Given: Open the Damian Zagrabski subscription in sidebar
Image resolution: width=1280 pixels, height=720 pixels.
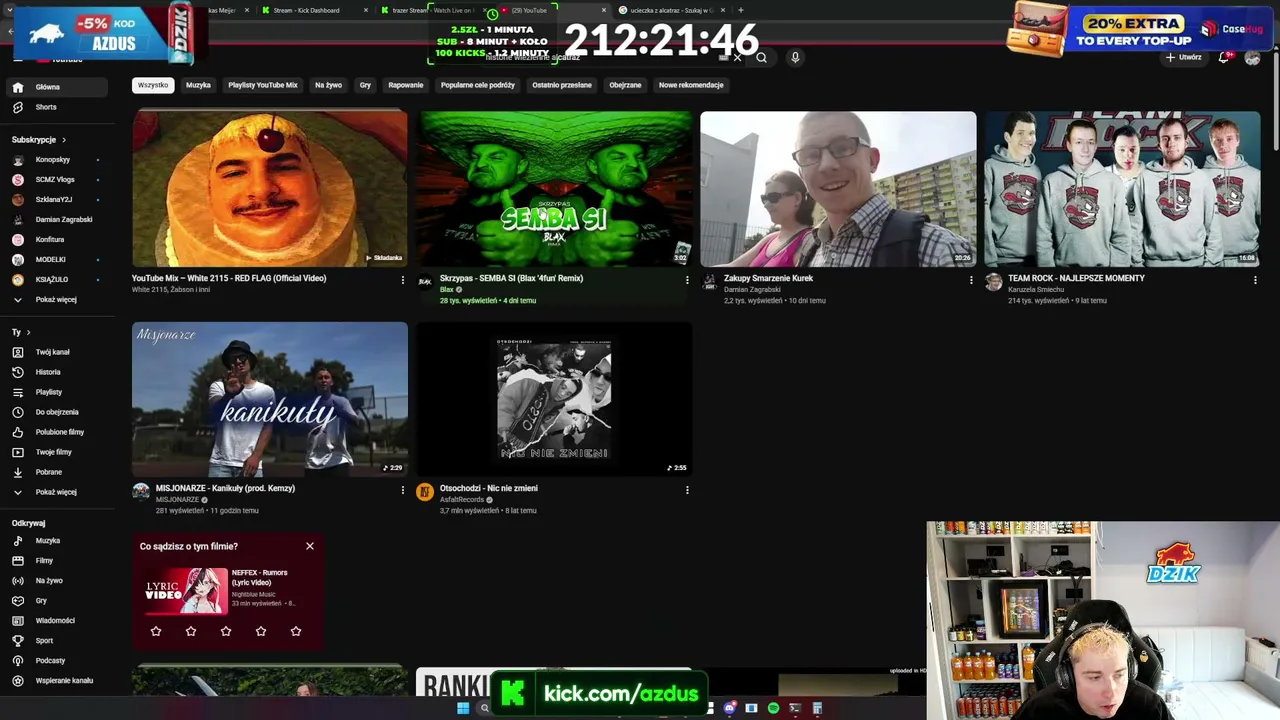Looking at the screenshot, I should tap(58, 220).
